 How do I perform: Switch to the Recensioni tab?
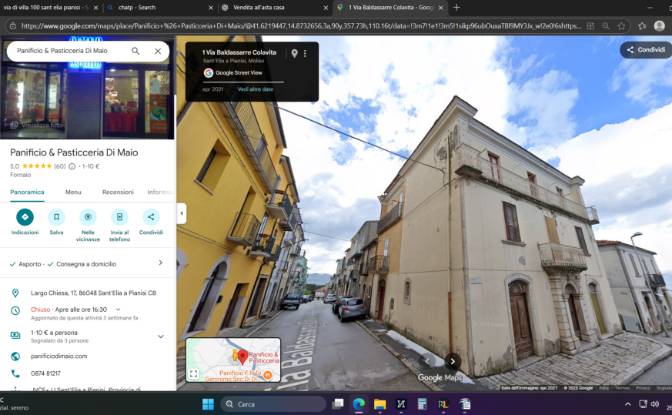(118, 192)
